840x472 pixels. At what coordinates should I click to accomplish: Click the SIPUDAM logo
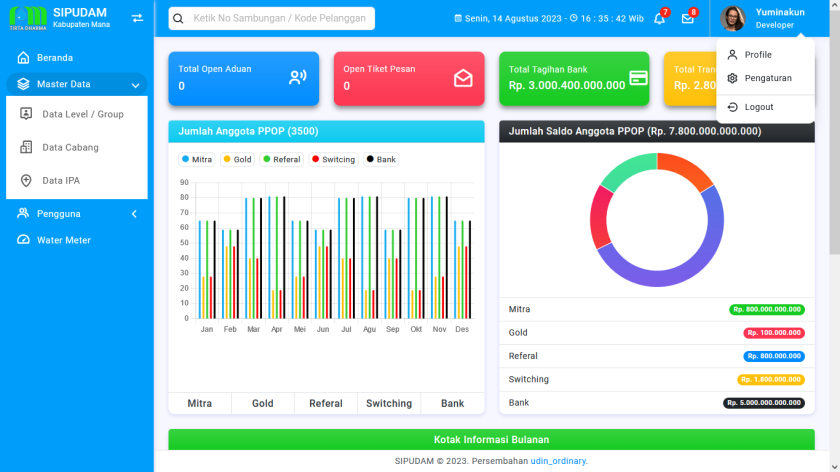27,18
